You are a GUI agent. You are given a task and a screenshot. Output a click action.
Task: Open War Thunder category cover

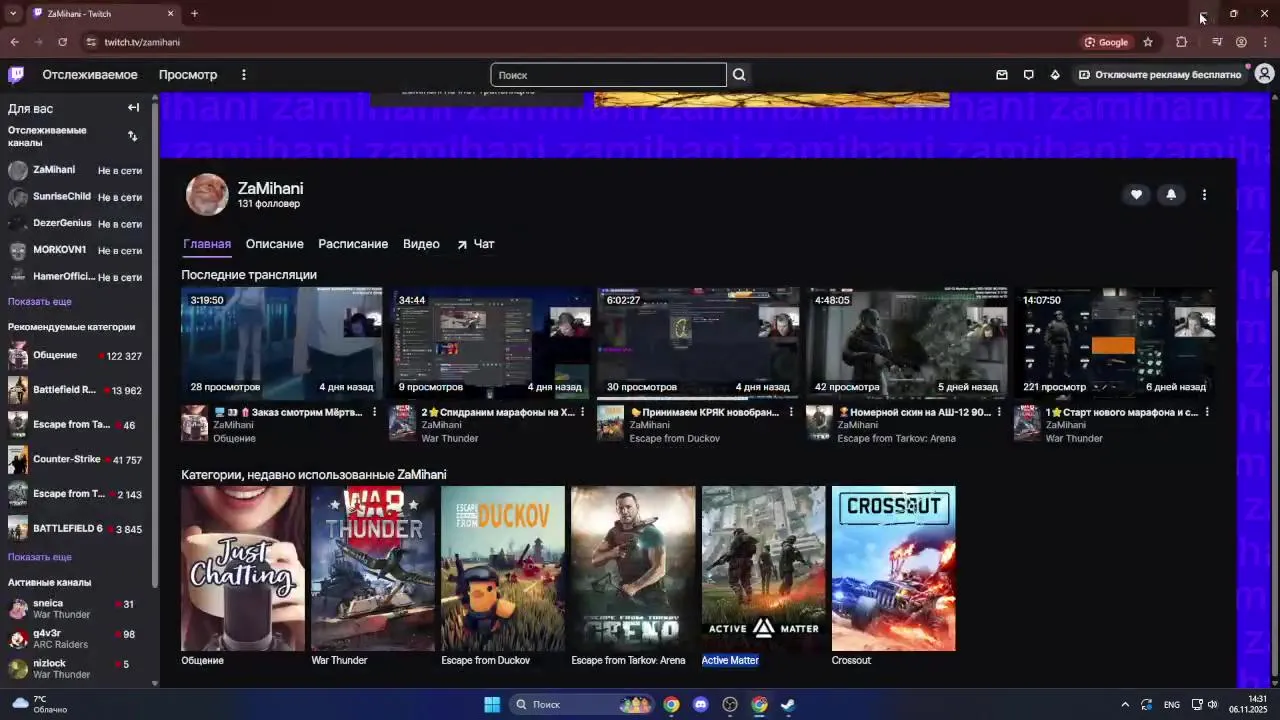(373, 568)
